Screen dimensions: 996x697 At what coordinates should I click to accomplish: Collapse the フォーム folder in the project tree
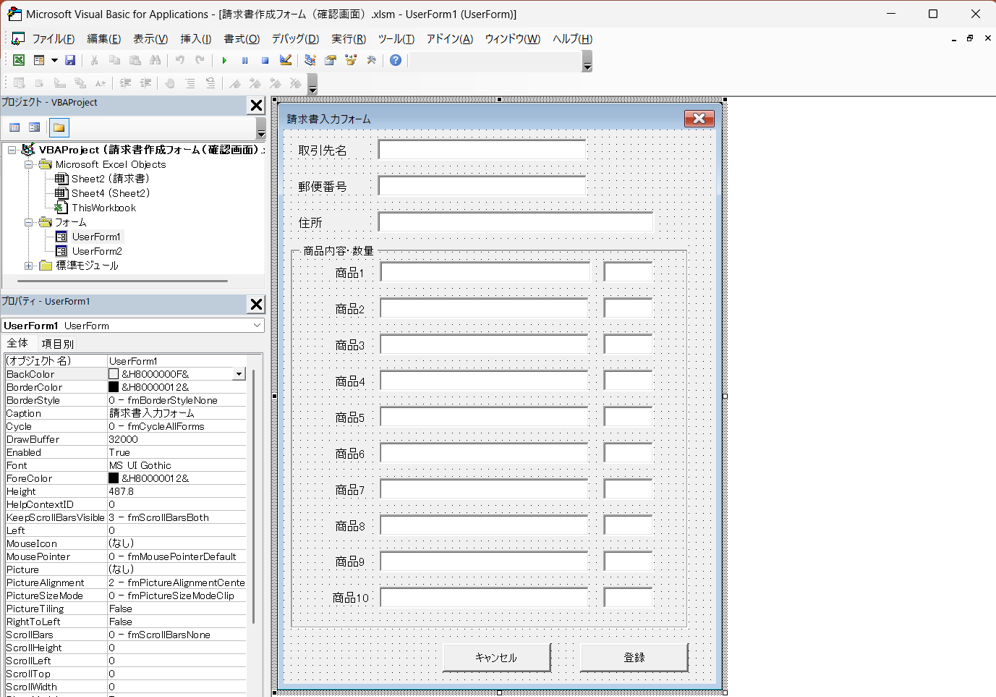29,222
